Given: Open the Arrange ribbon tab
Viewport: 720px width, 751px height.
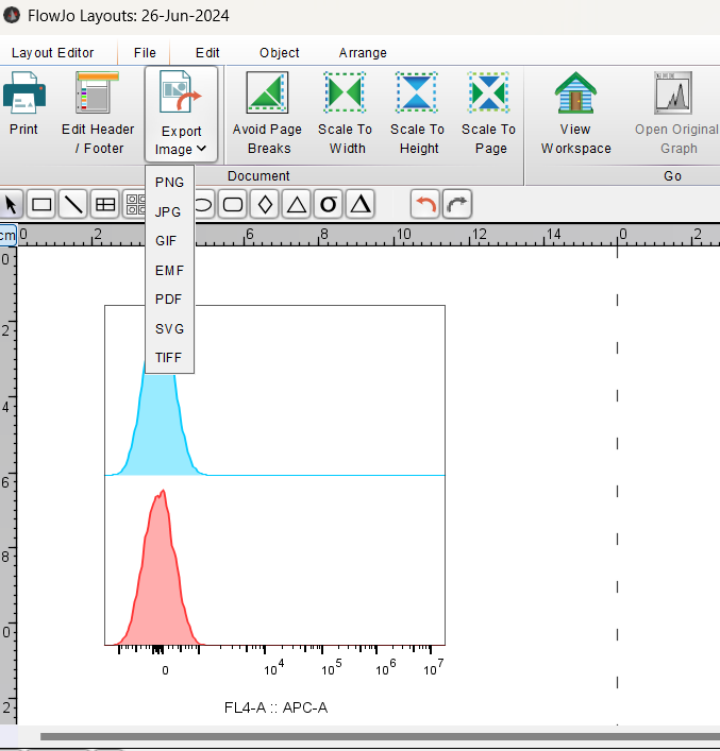Looking at the screenshot, I should tap(363, 53).
